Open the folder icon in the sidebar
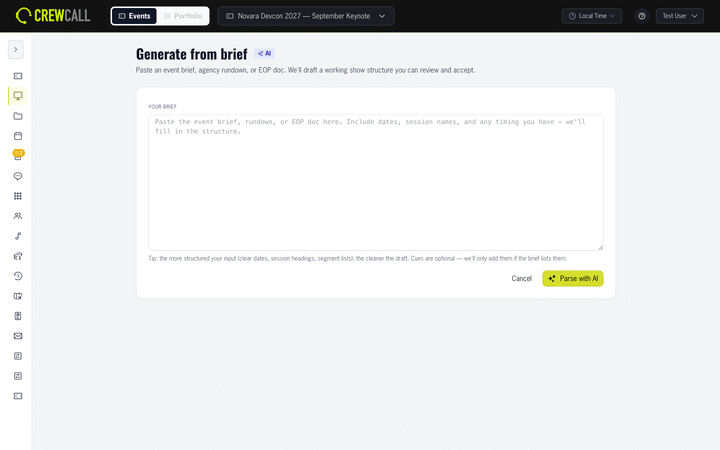Image resolution: width=720 pixels, height=450 pixels. click(18, 116)
